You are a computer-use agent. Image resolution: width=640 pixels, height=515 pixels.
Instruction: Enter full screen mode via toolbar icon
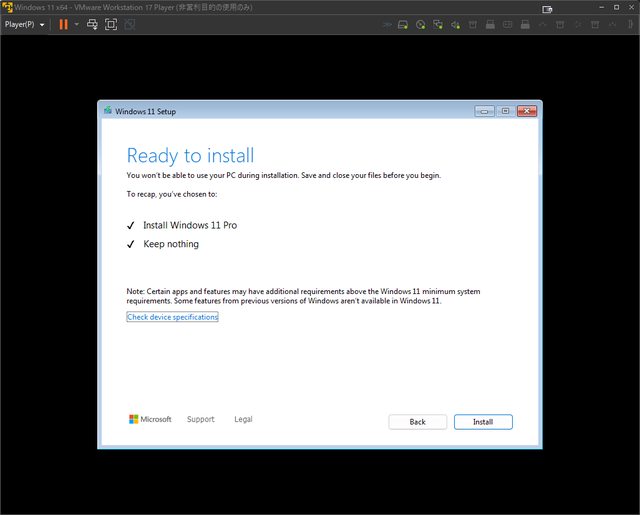tap(110, 24)
